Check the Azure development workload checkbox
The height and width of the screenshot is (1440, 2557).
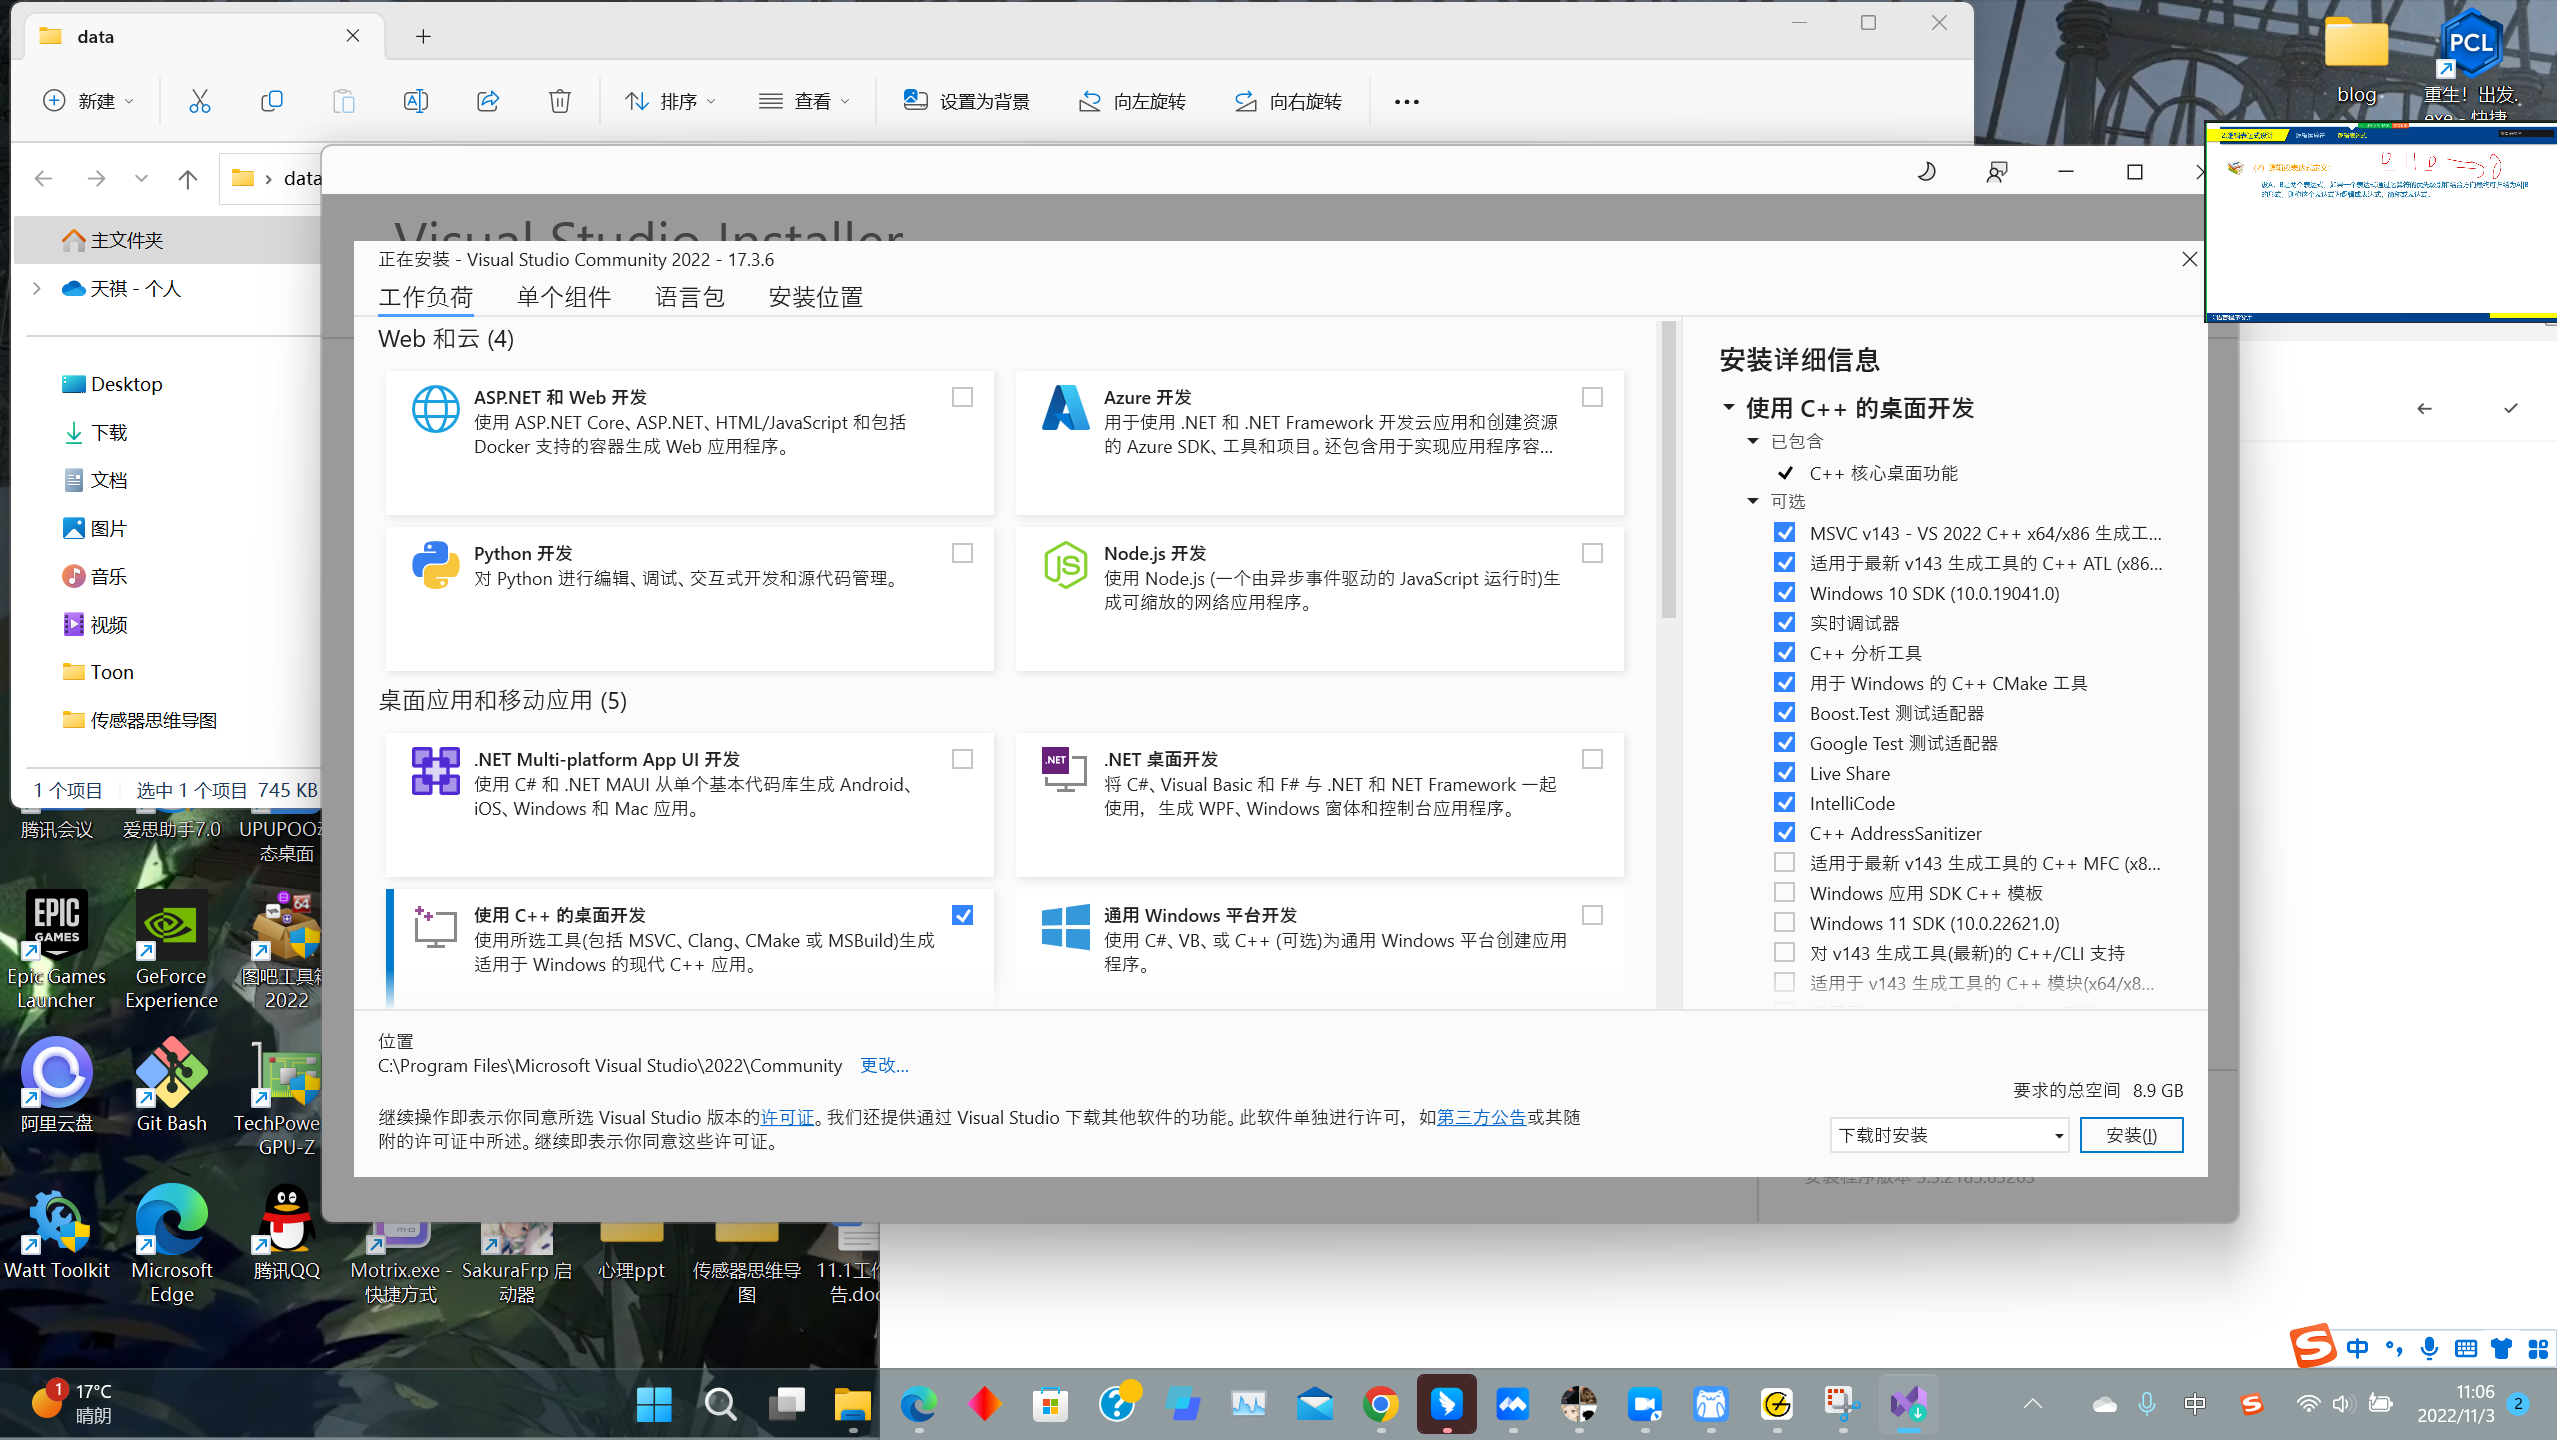[1592, 397]
